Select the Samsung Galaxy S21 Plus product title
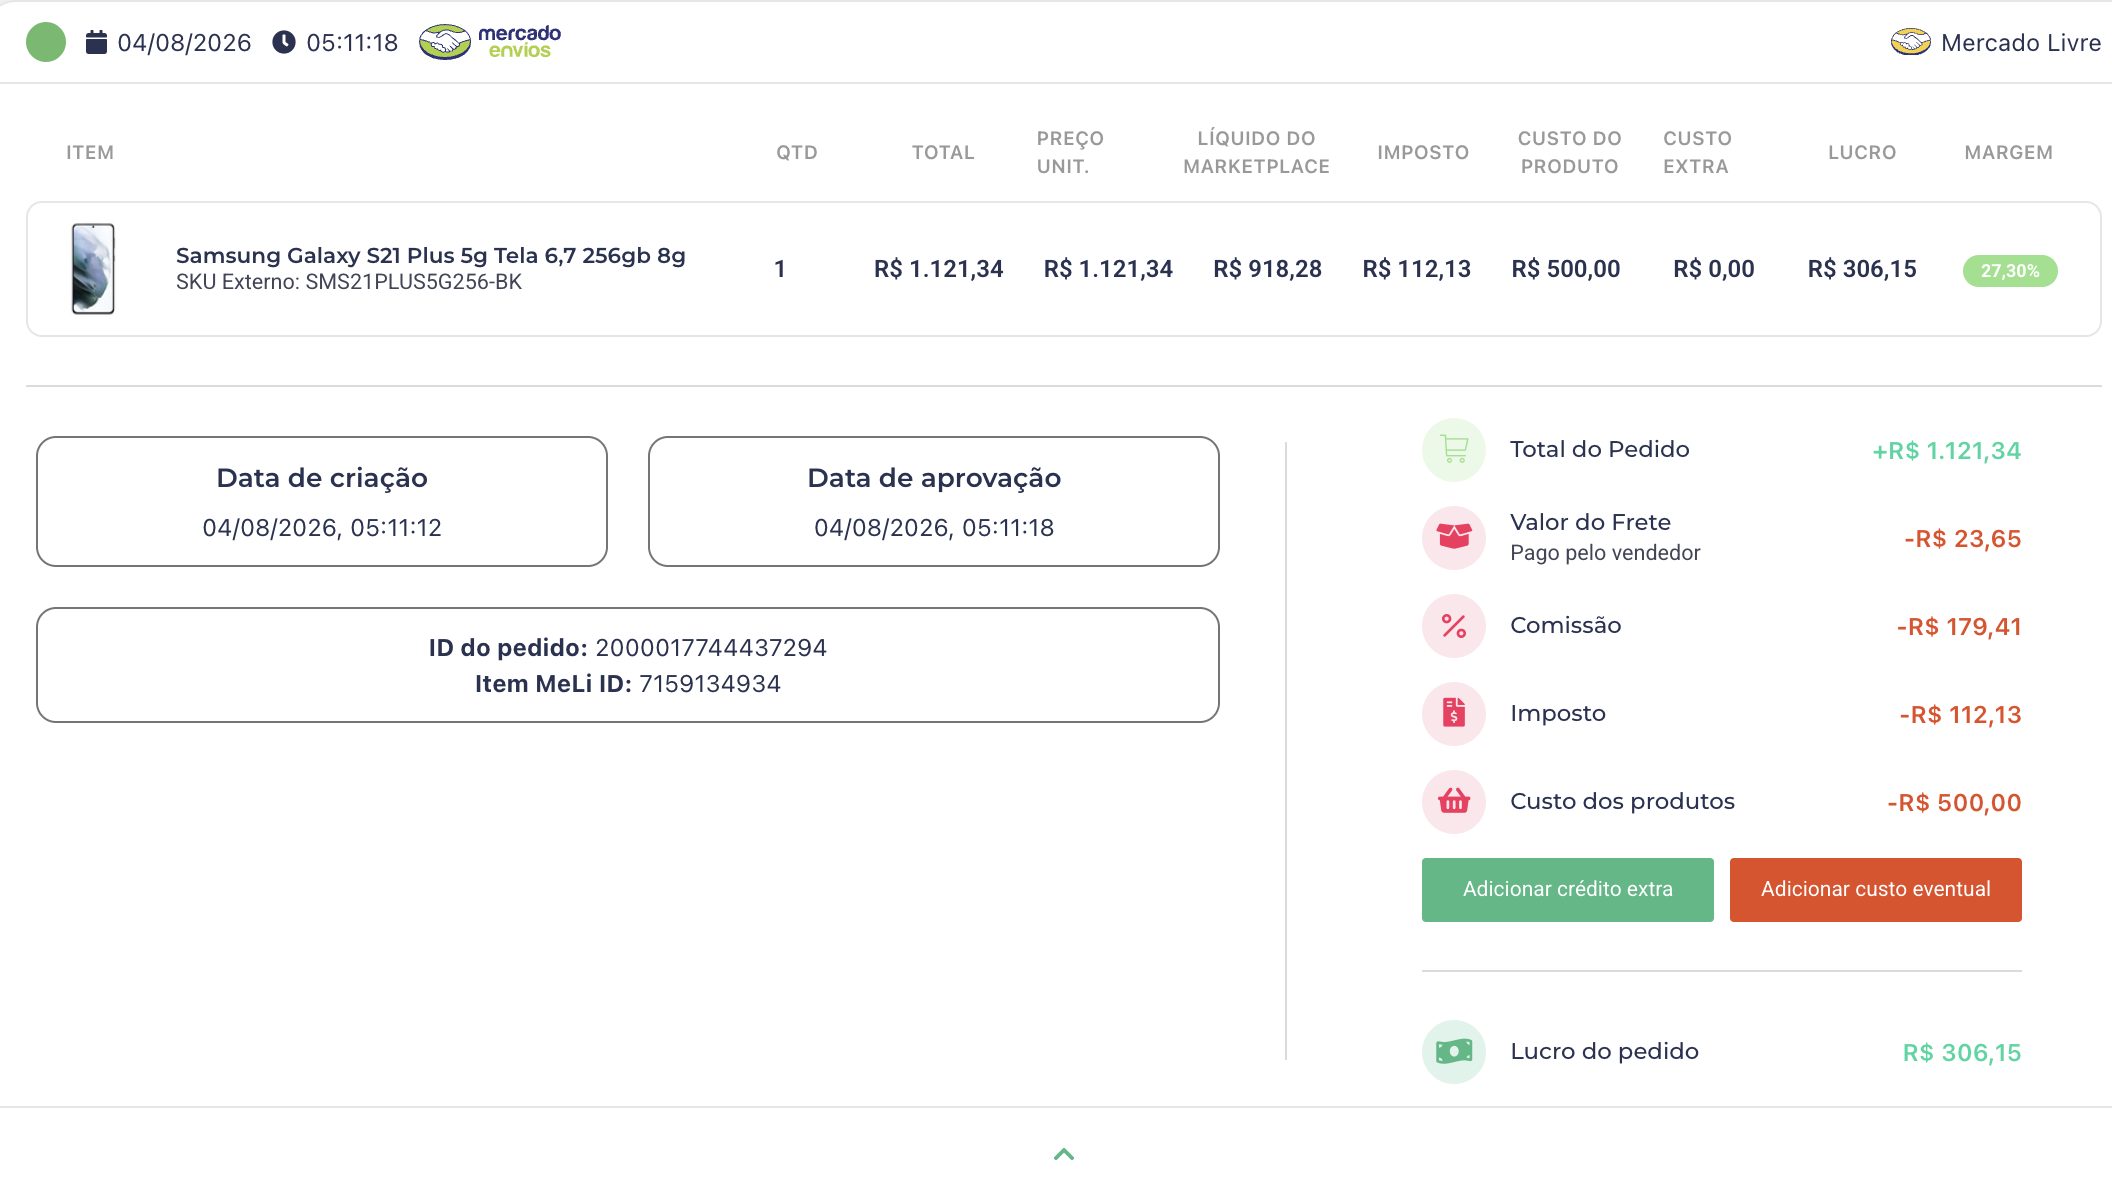The height and width of the screenshot is (1178, 2112). pos(431,256)
